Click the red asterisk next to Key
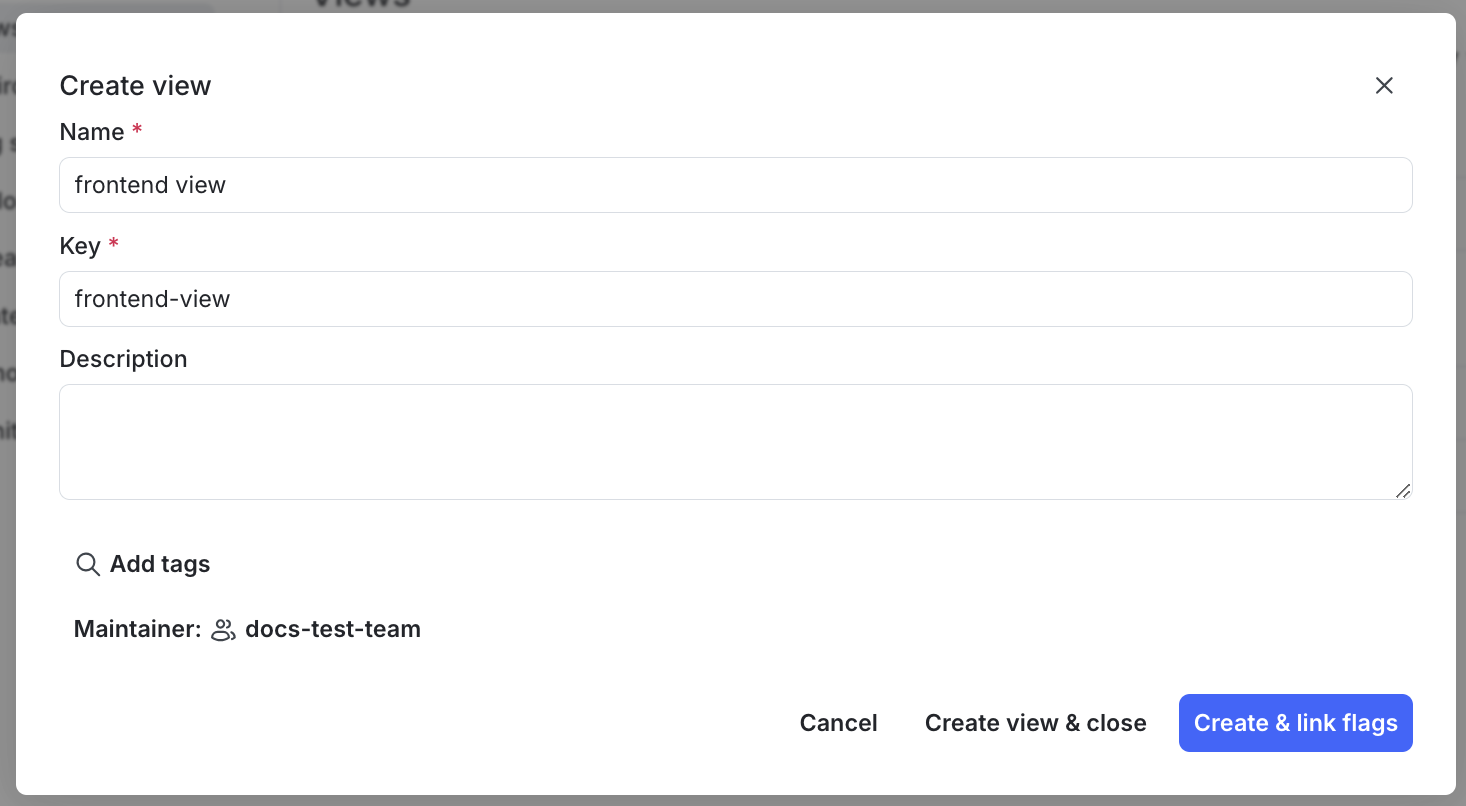Screen dimensions: 1466x806 pos(112,244)
